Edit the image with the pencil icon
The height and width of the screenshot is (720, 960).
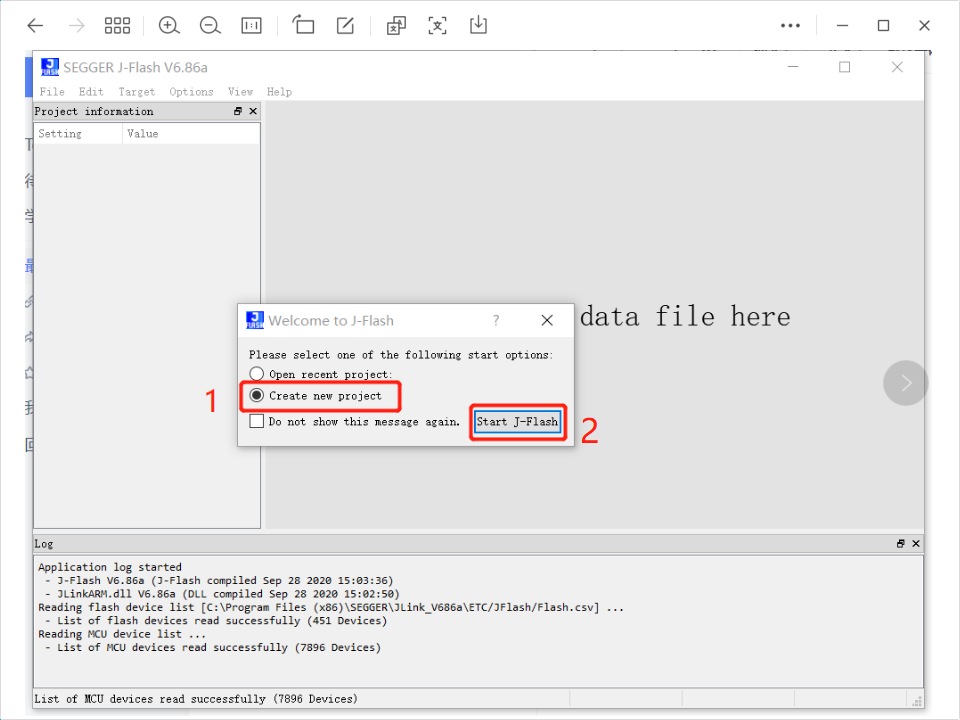point(345,26)
